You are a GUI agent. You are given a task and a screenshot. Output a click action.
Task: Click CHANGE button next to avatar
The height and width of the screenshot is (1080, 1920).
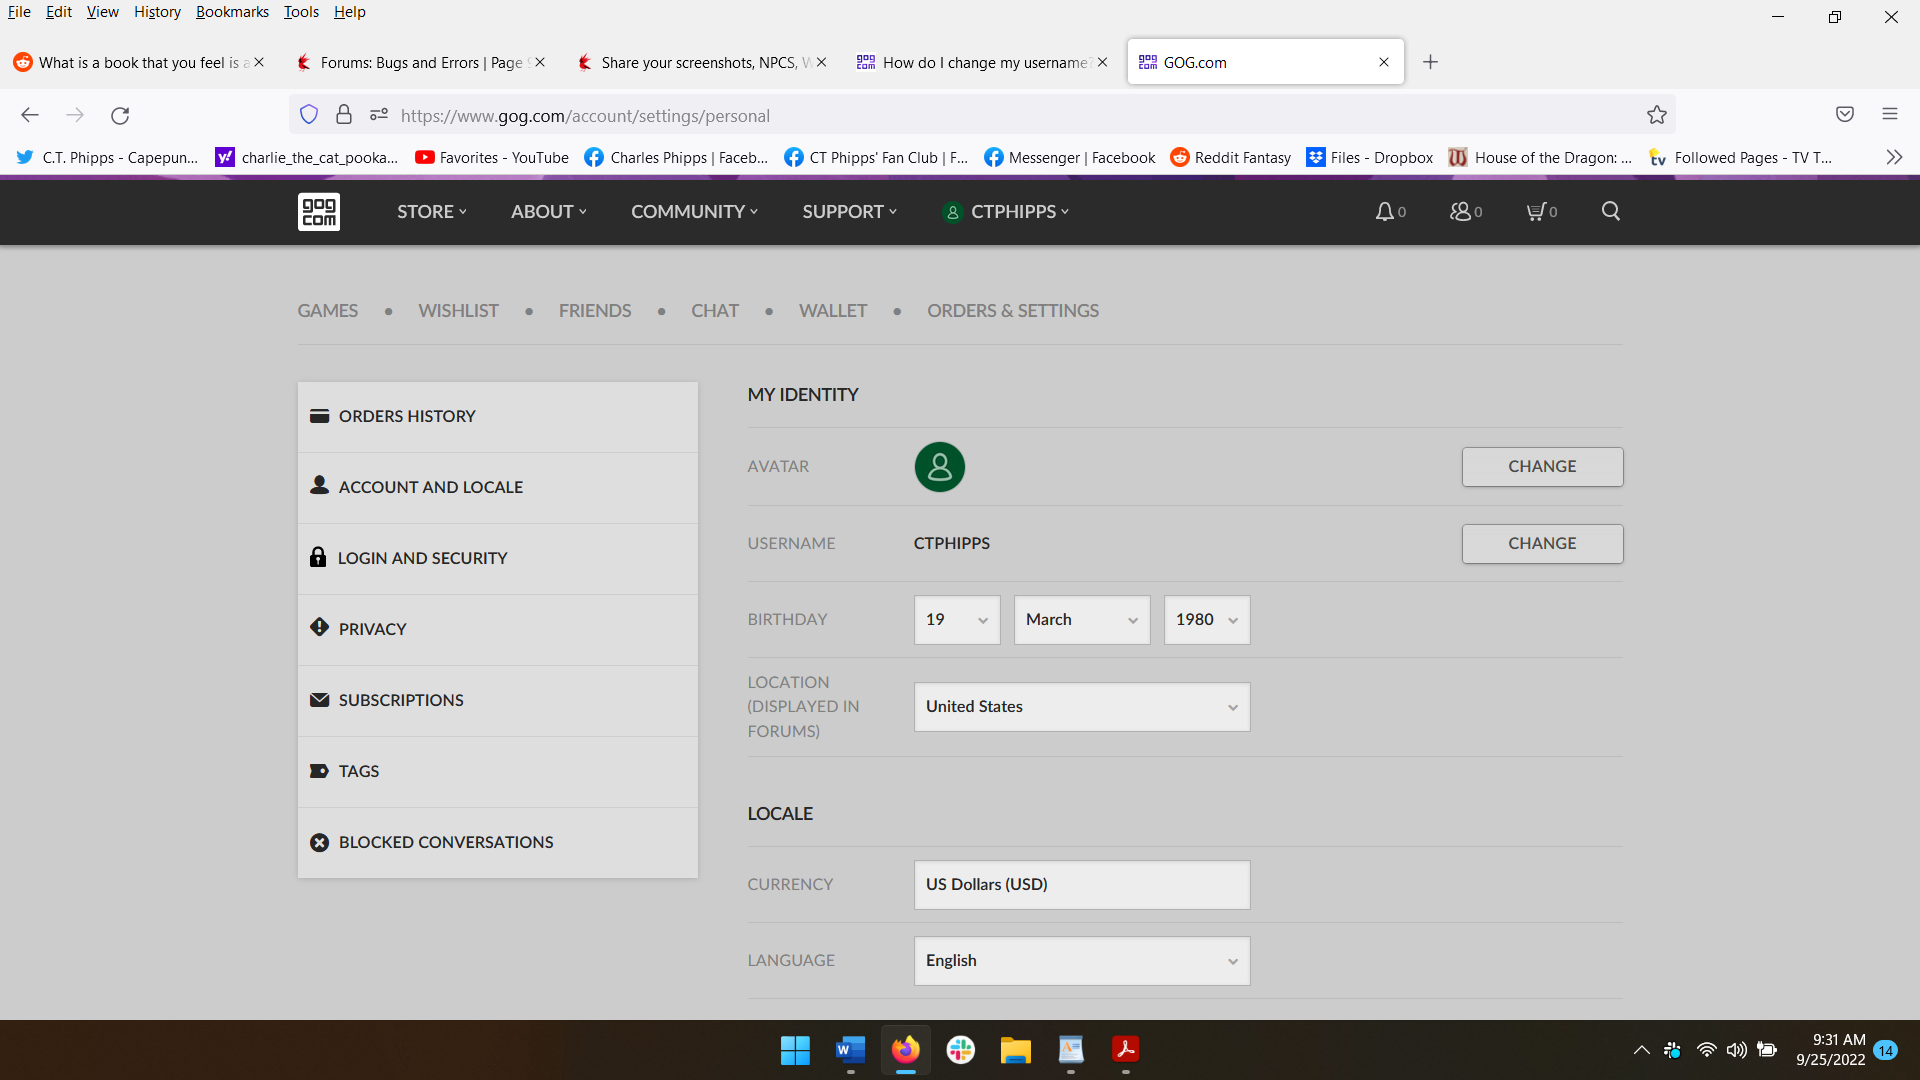coord(1542,467)
